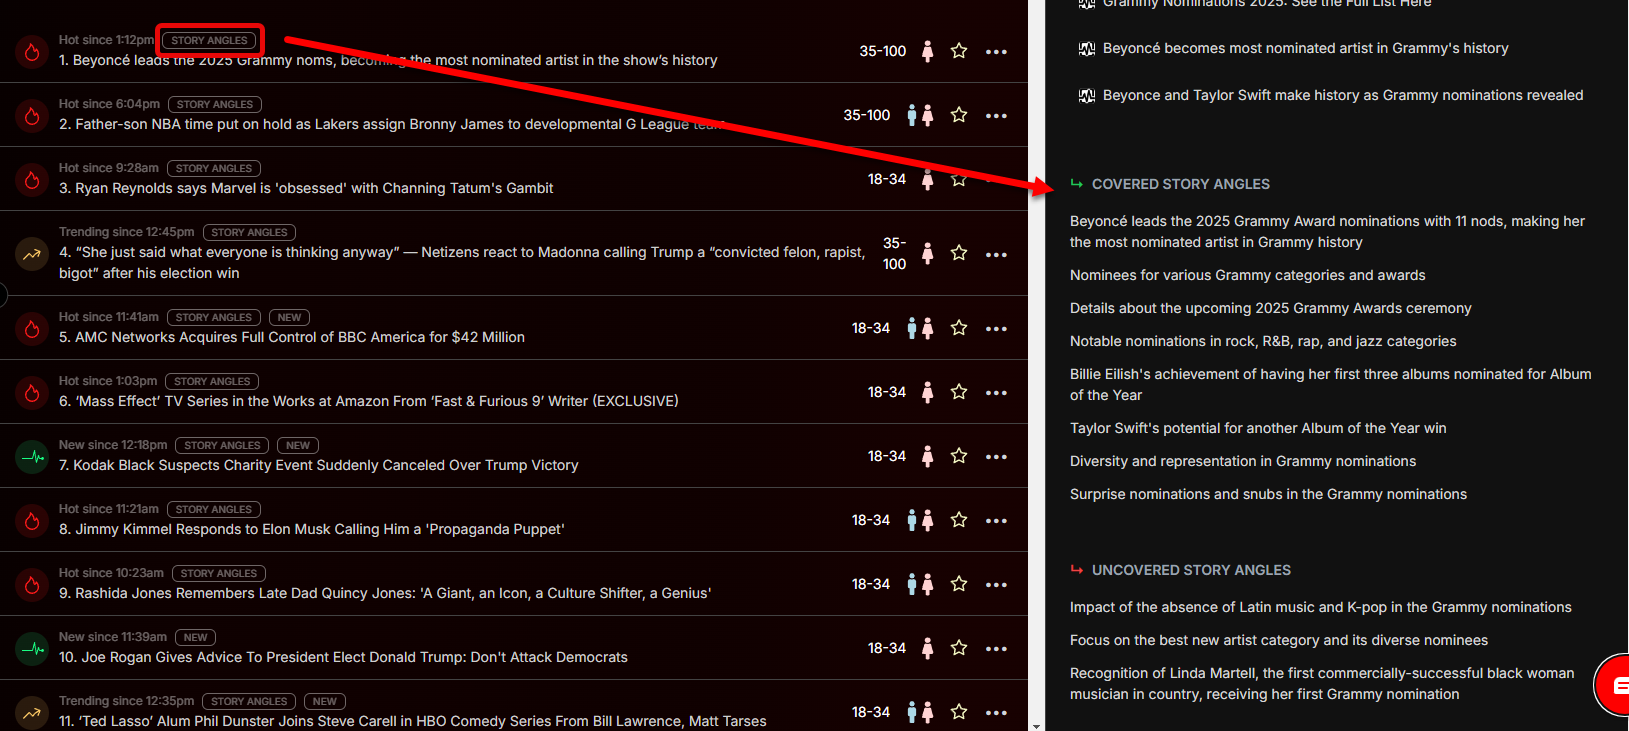Screen dimensions: 1629x731
Task: Open Story Angles for the Madonna story
Action: 249,232
